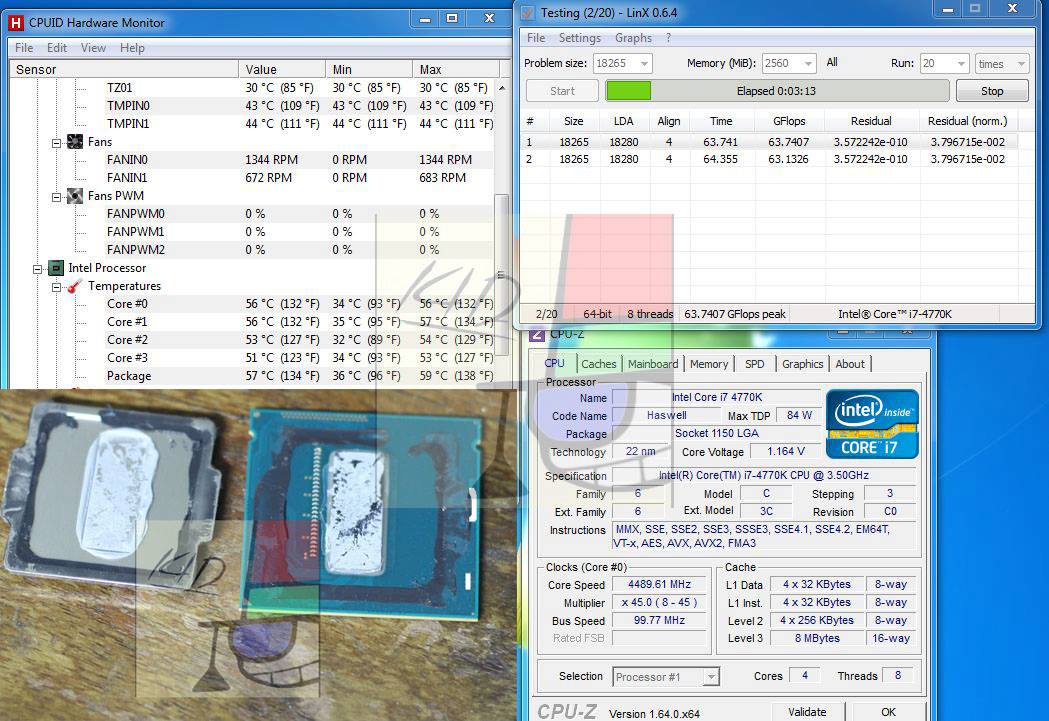The image size is (1049, 721).
Task: Click the Specification field in CPU-Z
Action: (x=763, y=475)
